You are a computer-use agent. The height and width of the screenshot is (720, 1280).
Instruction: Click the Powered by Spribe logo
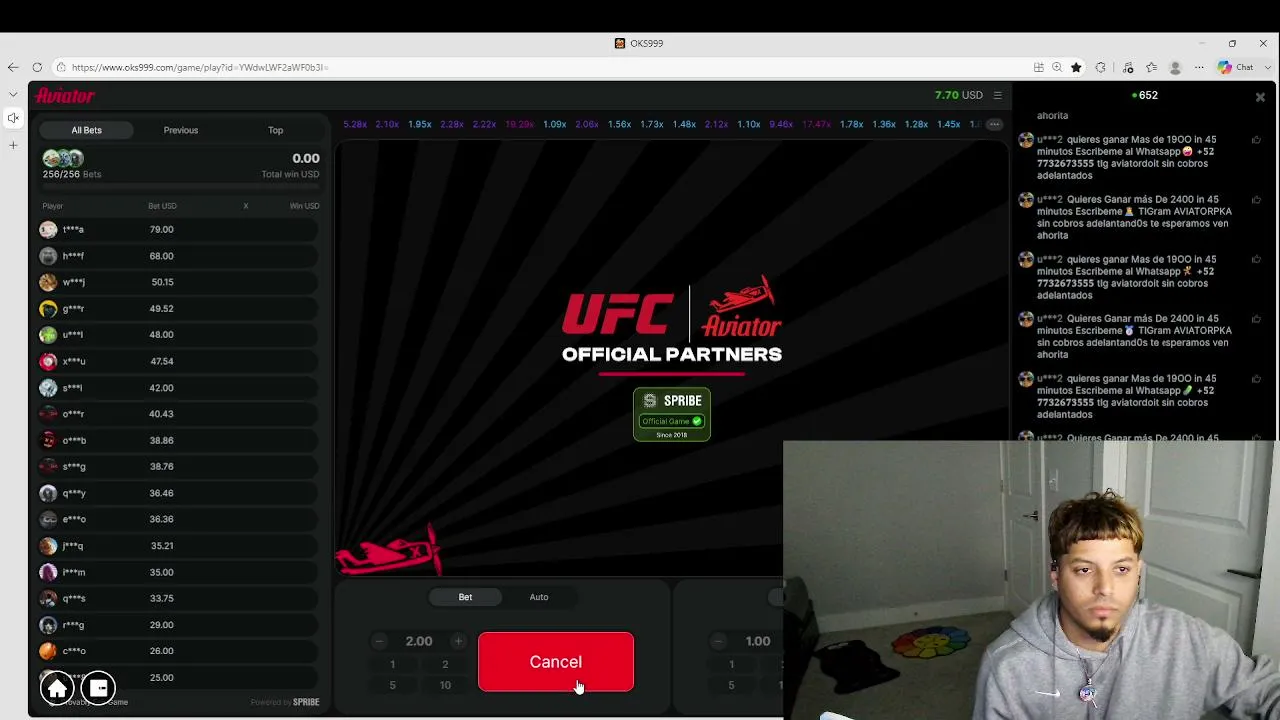[285, 702]
